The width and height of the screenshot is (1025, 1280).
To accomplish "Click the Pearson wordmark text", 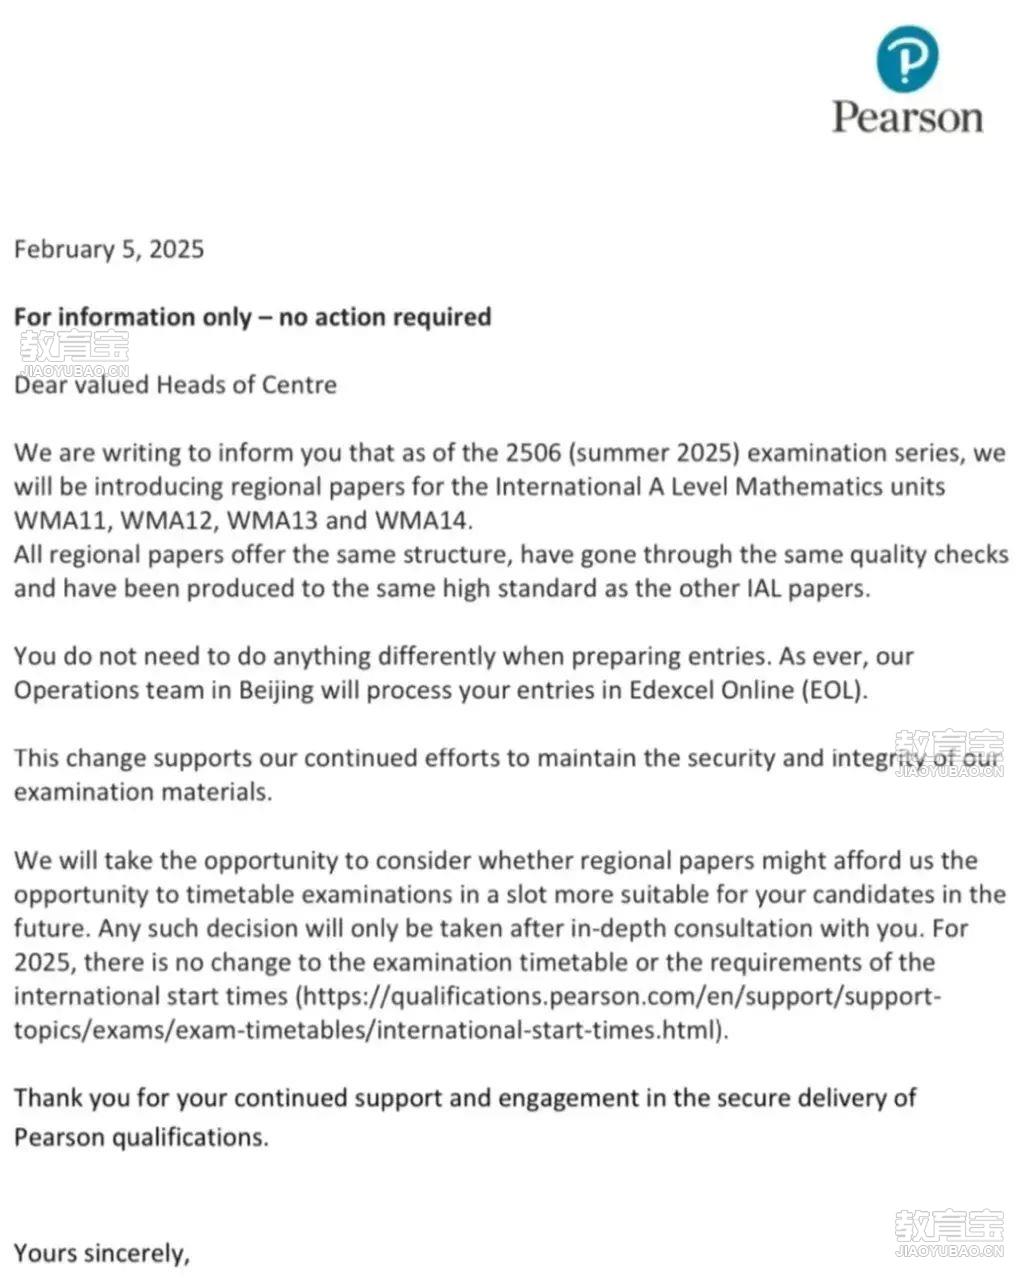I will 907,117.
